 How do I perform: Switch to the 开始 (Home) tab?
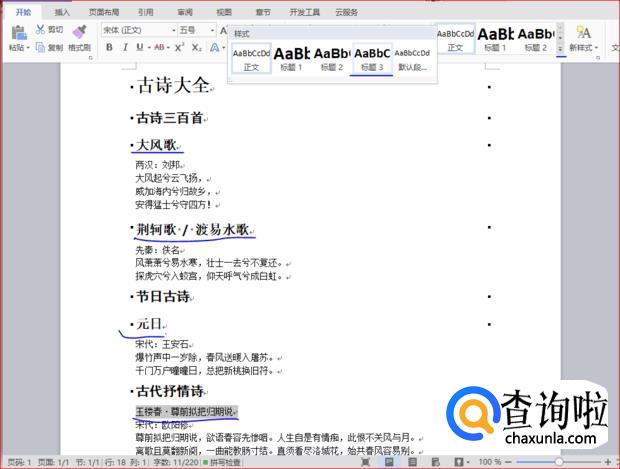pos(23,12)
